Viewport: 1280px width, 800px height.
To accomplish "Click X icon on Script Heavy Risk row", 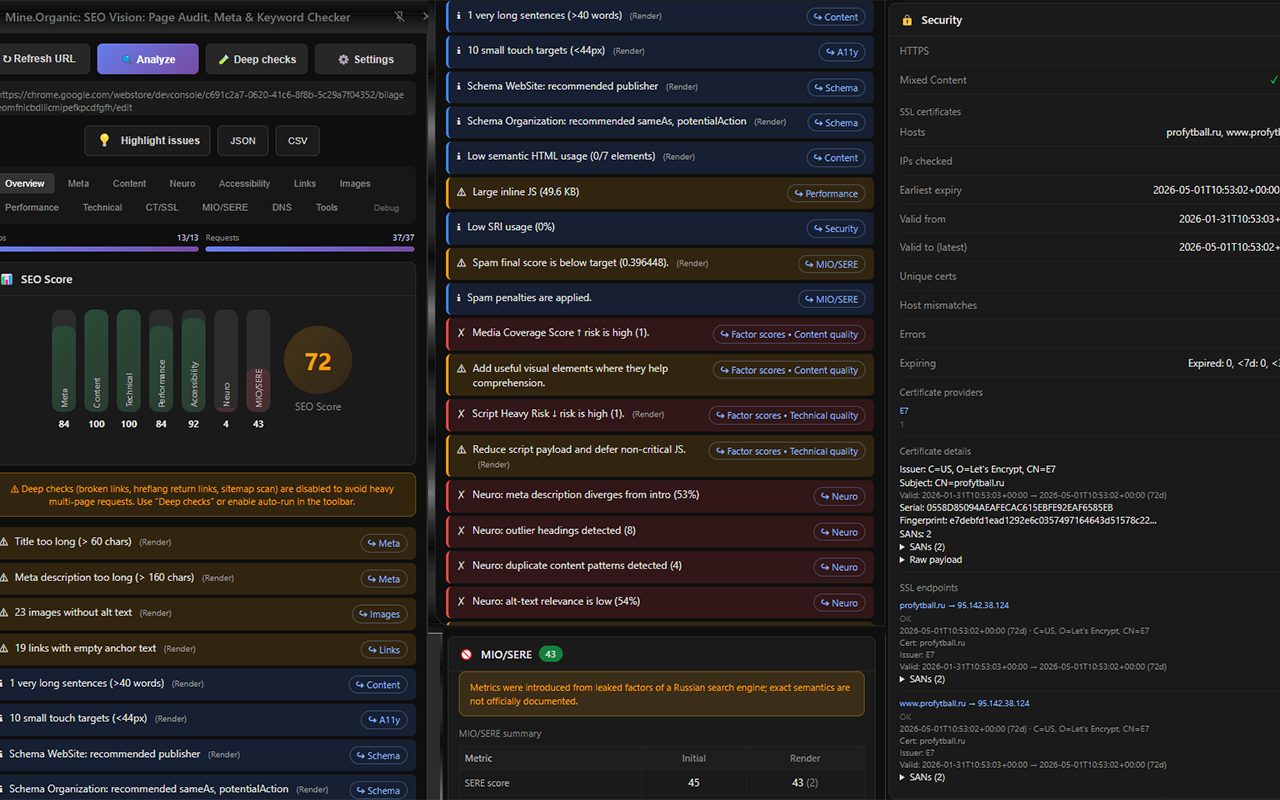I will click(x=461, y=414).
